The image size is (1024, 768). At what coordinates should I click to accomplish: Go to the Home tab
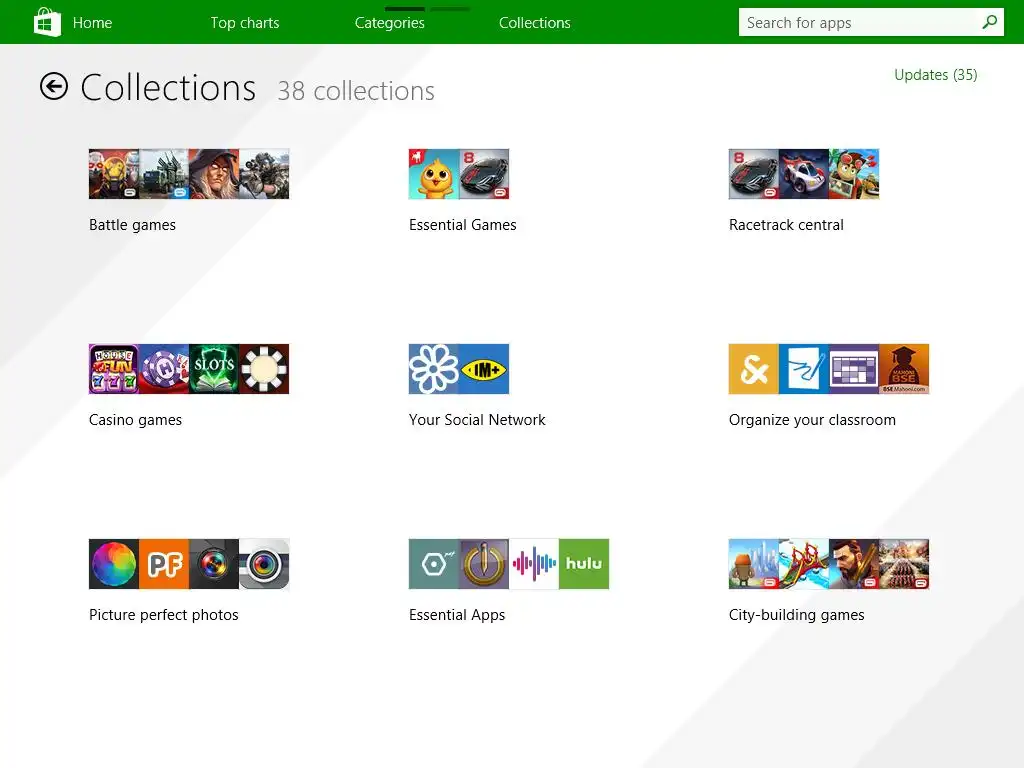point(92,23)
